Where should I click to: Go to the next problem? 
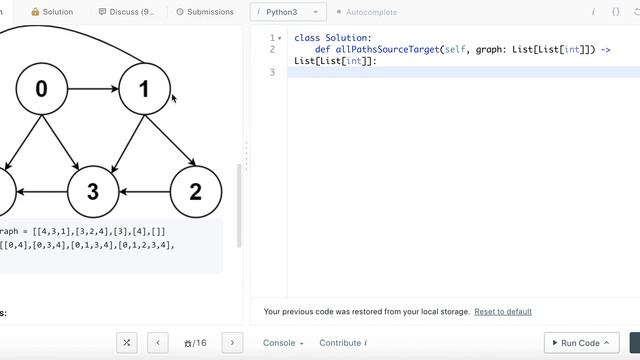pyautogui.click(x=232, y=343)
